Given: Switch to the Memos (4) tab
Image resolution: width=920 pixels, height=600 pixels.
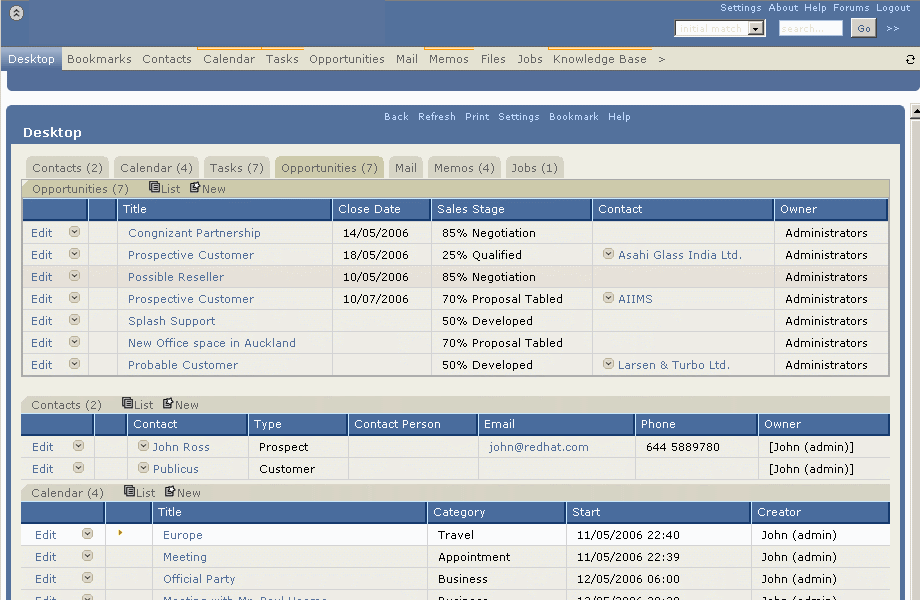Looking at the screenshot, I should (464, 168).
